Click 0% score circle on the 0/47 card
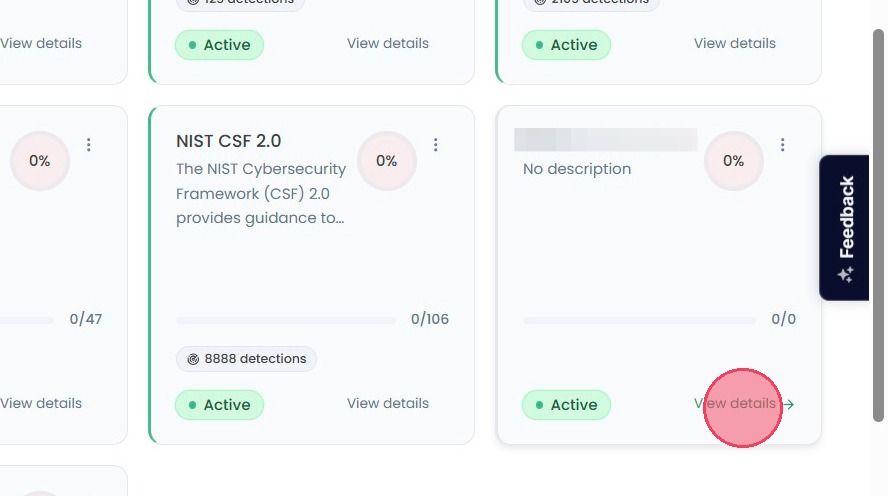The width and height of the screenshot is (888, 496). tap(40, 161)
